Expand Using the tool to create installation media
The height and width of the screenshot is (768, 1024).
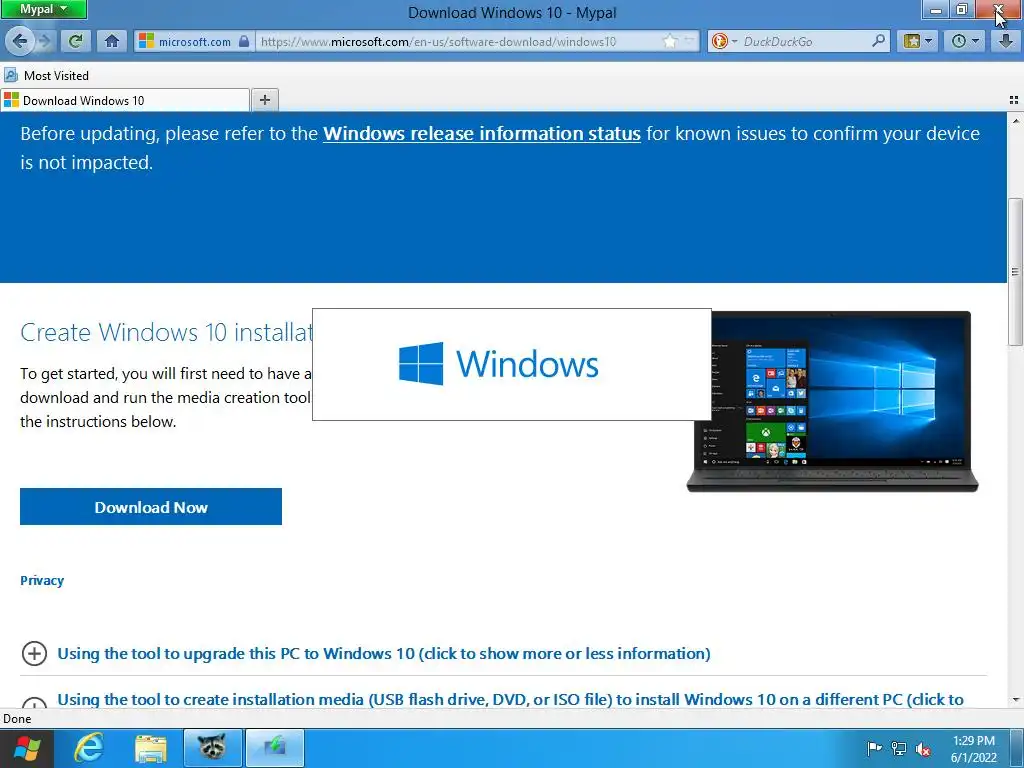pos(510,699)
